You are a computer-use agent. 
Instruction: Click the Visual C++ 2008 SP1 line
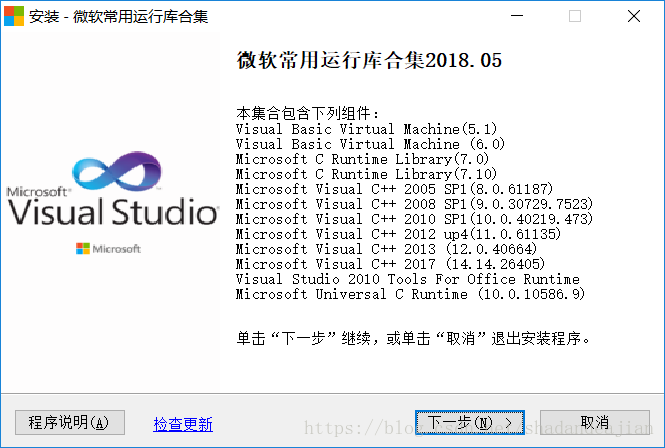(x=414, y=204)
